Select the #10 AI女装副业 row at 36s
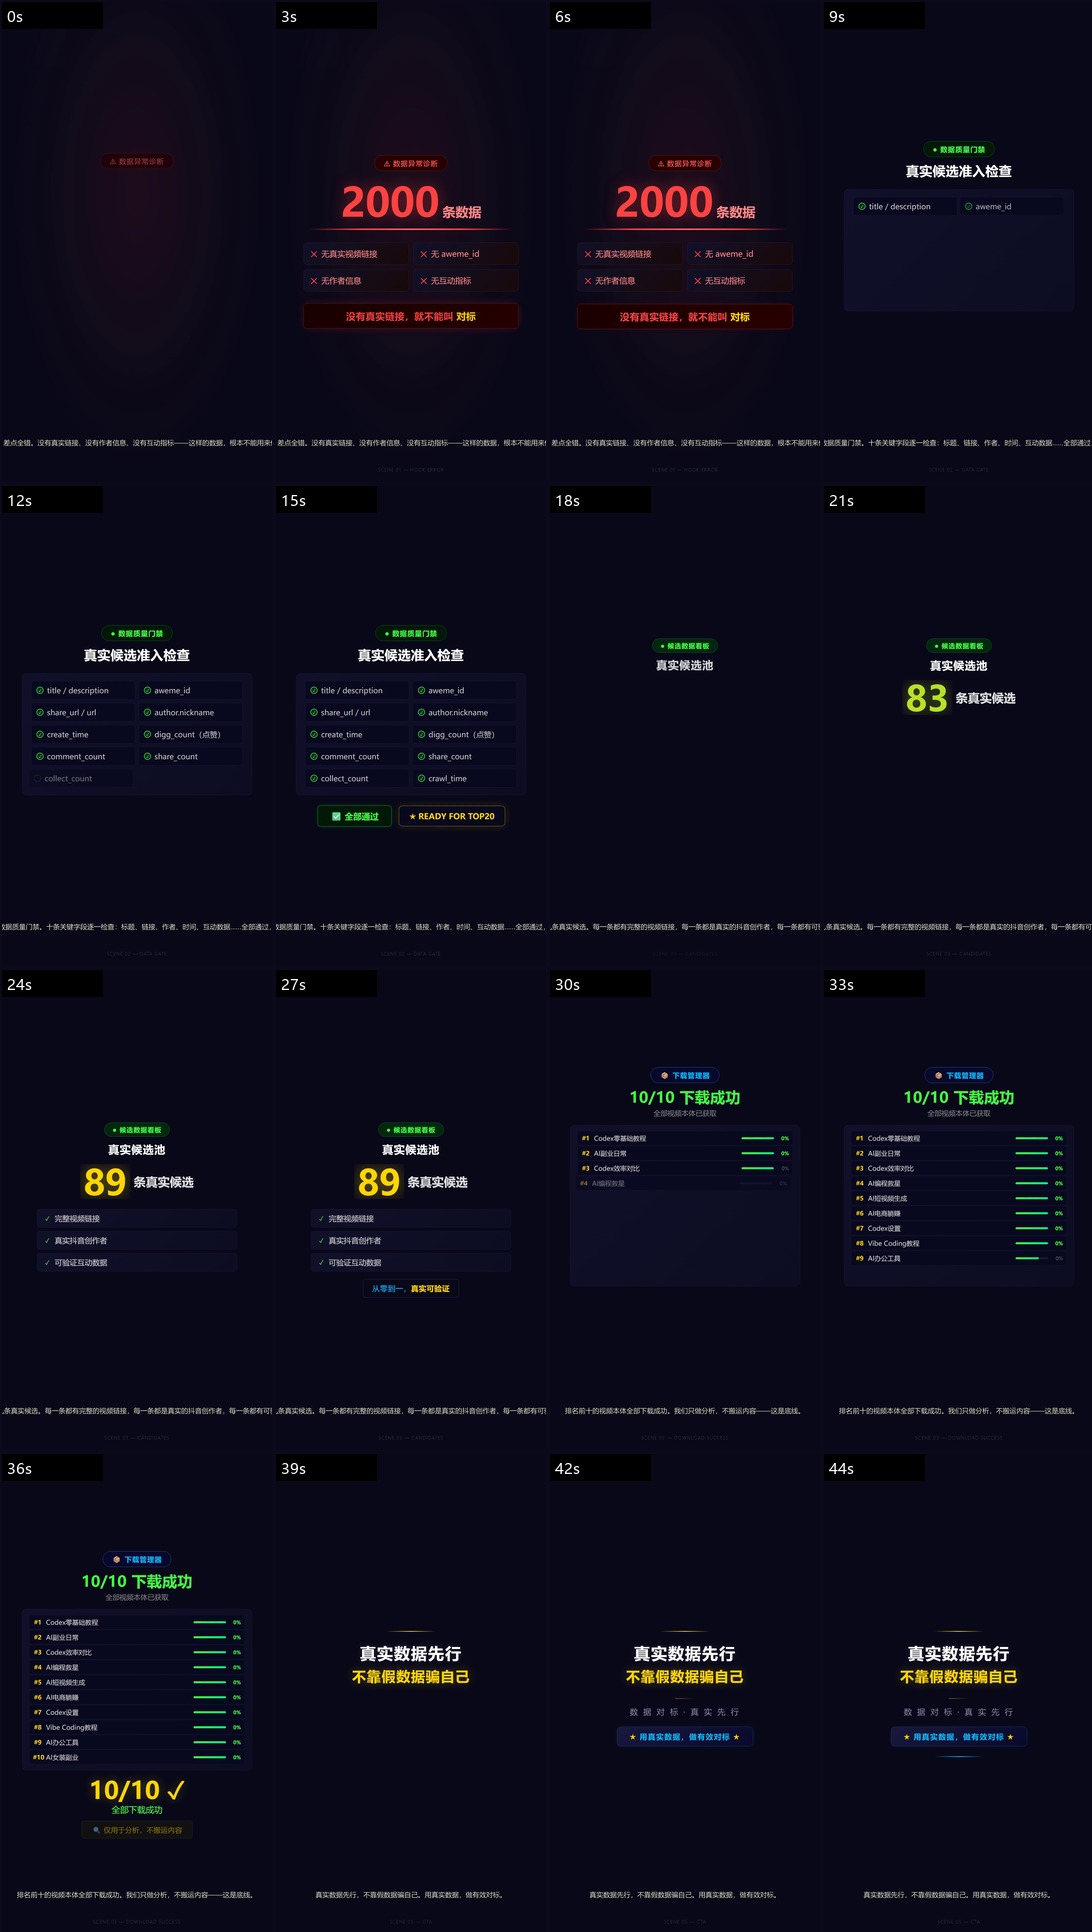 click(x=137, y=1757)
